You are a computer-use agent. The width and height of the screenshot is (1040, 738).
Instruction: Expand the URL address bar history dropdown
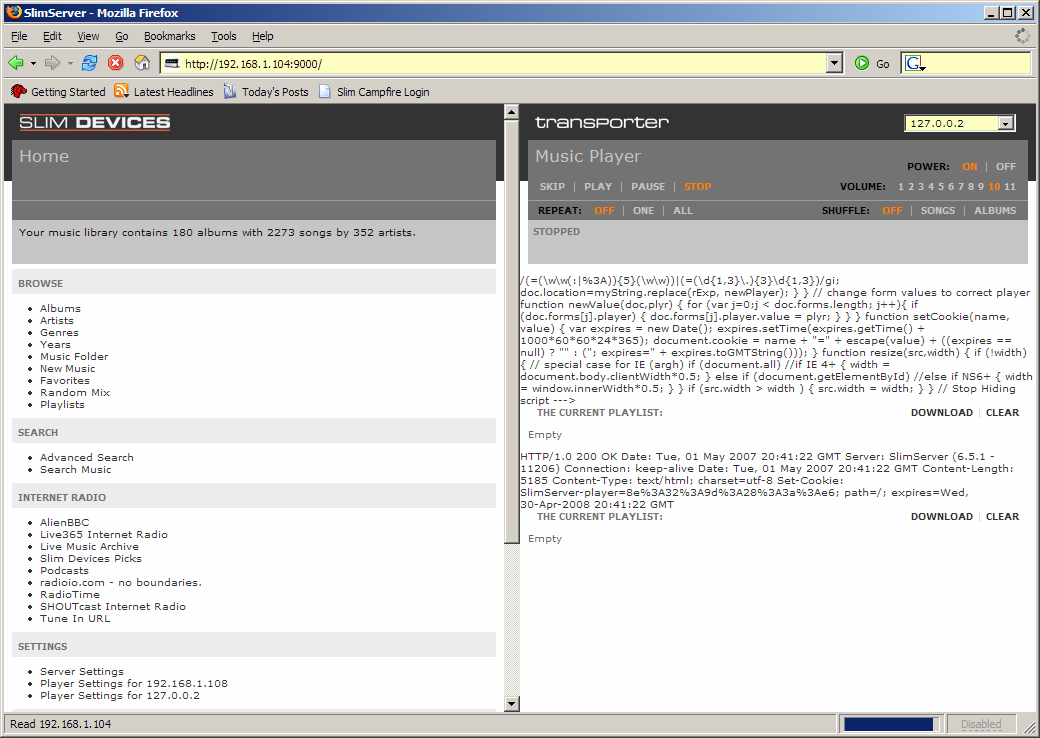click(x=835, y=63)
